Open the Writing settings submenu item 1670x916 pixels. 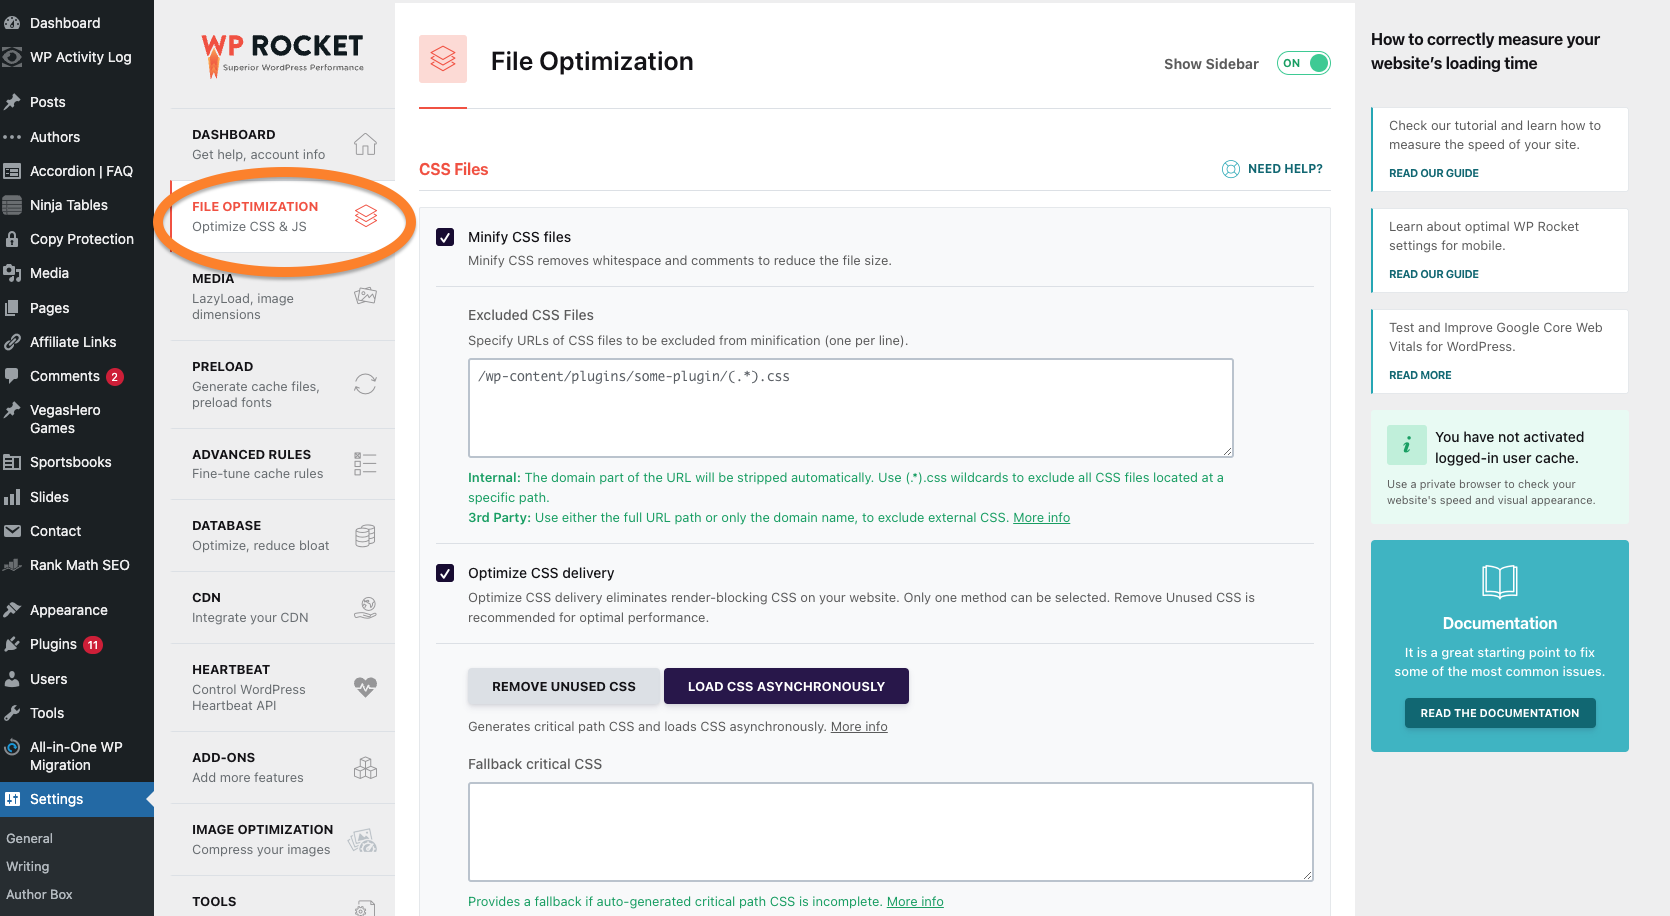click(27, 867)
